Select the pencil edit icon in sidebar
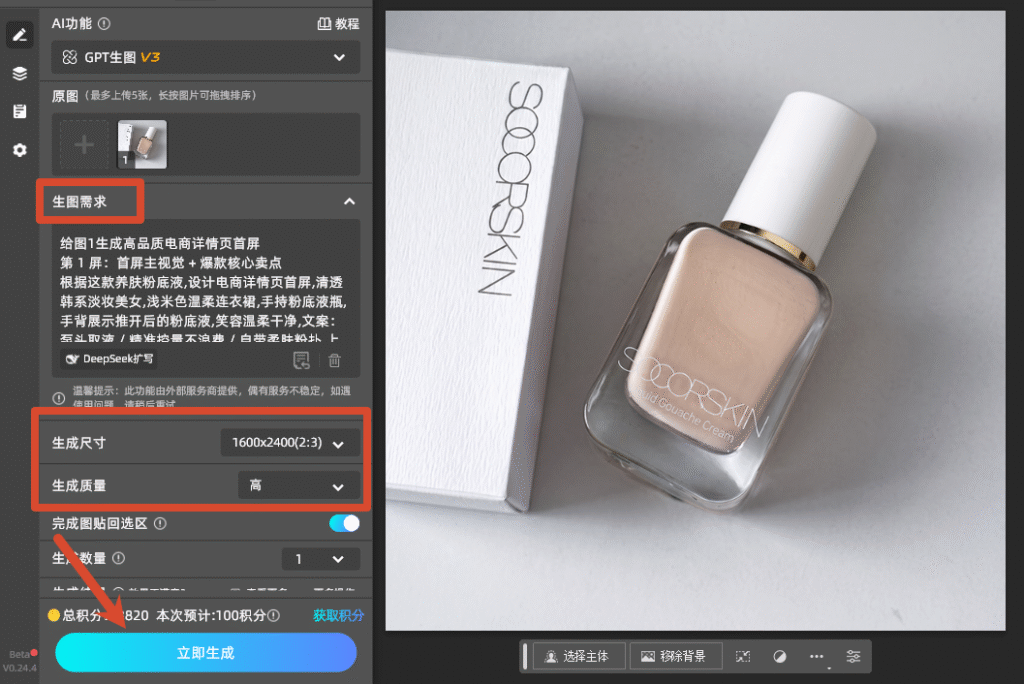This screenshot has height=684, width=1024. (x=20, y=35)
